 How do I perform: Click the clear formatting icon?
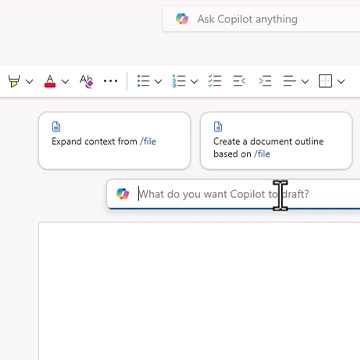click(x=86, y=81)
